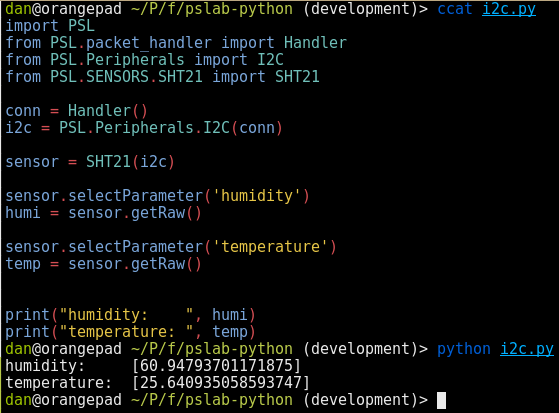The image size is (559, 413).
Task: Click the line 'import PSL'
Action: coord(50,26)
